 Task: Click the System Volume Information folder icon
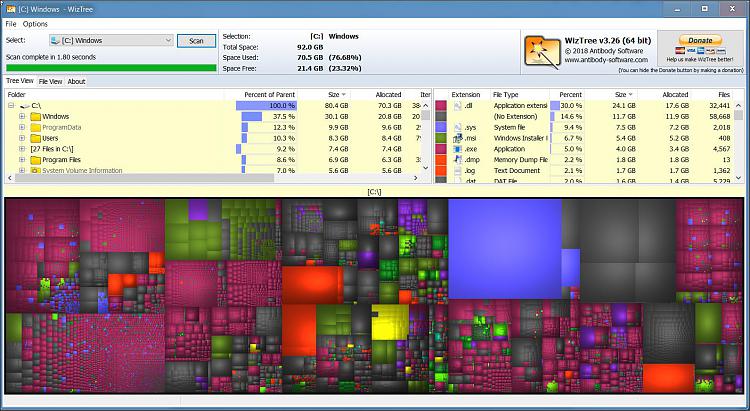tap(35, 170)
